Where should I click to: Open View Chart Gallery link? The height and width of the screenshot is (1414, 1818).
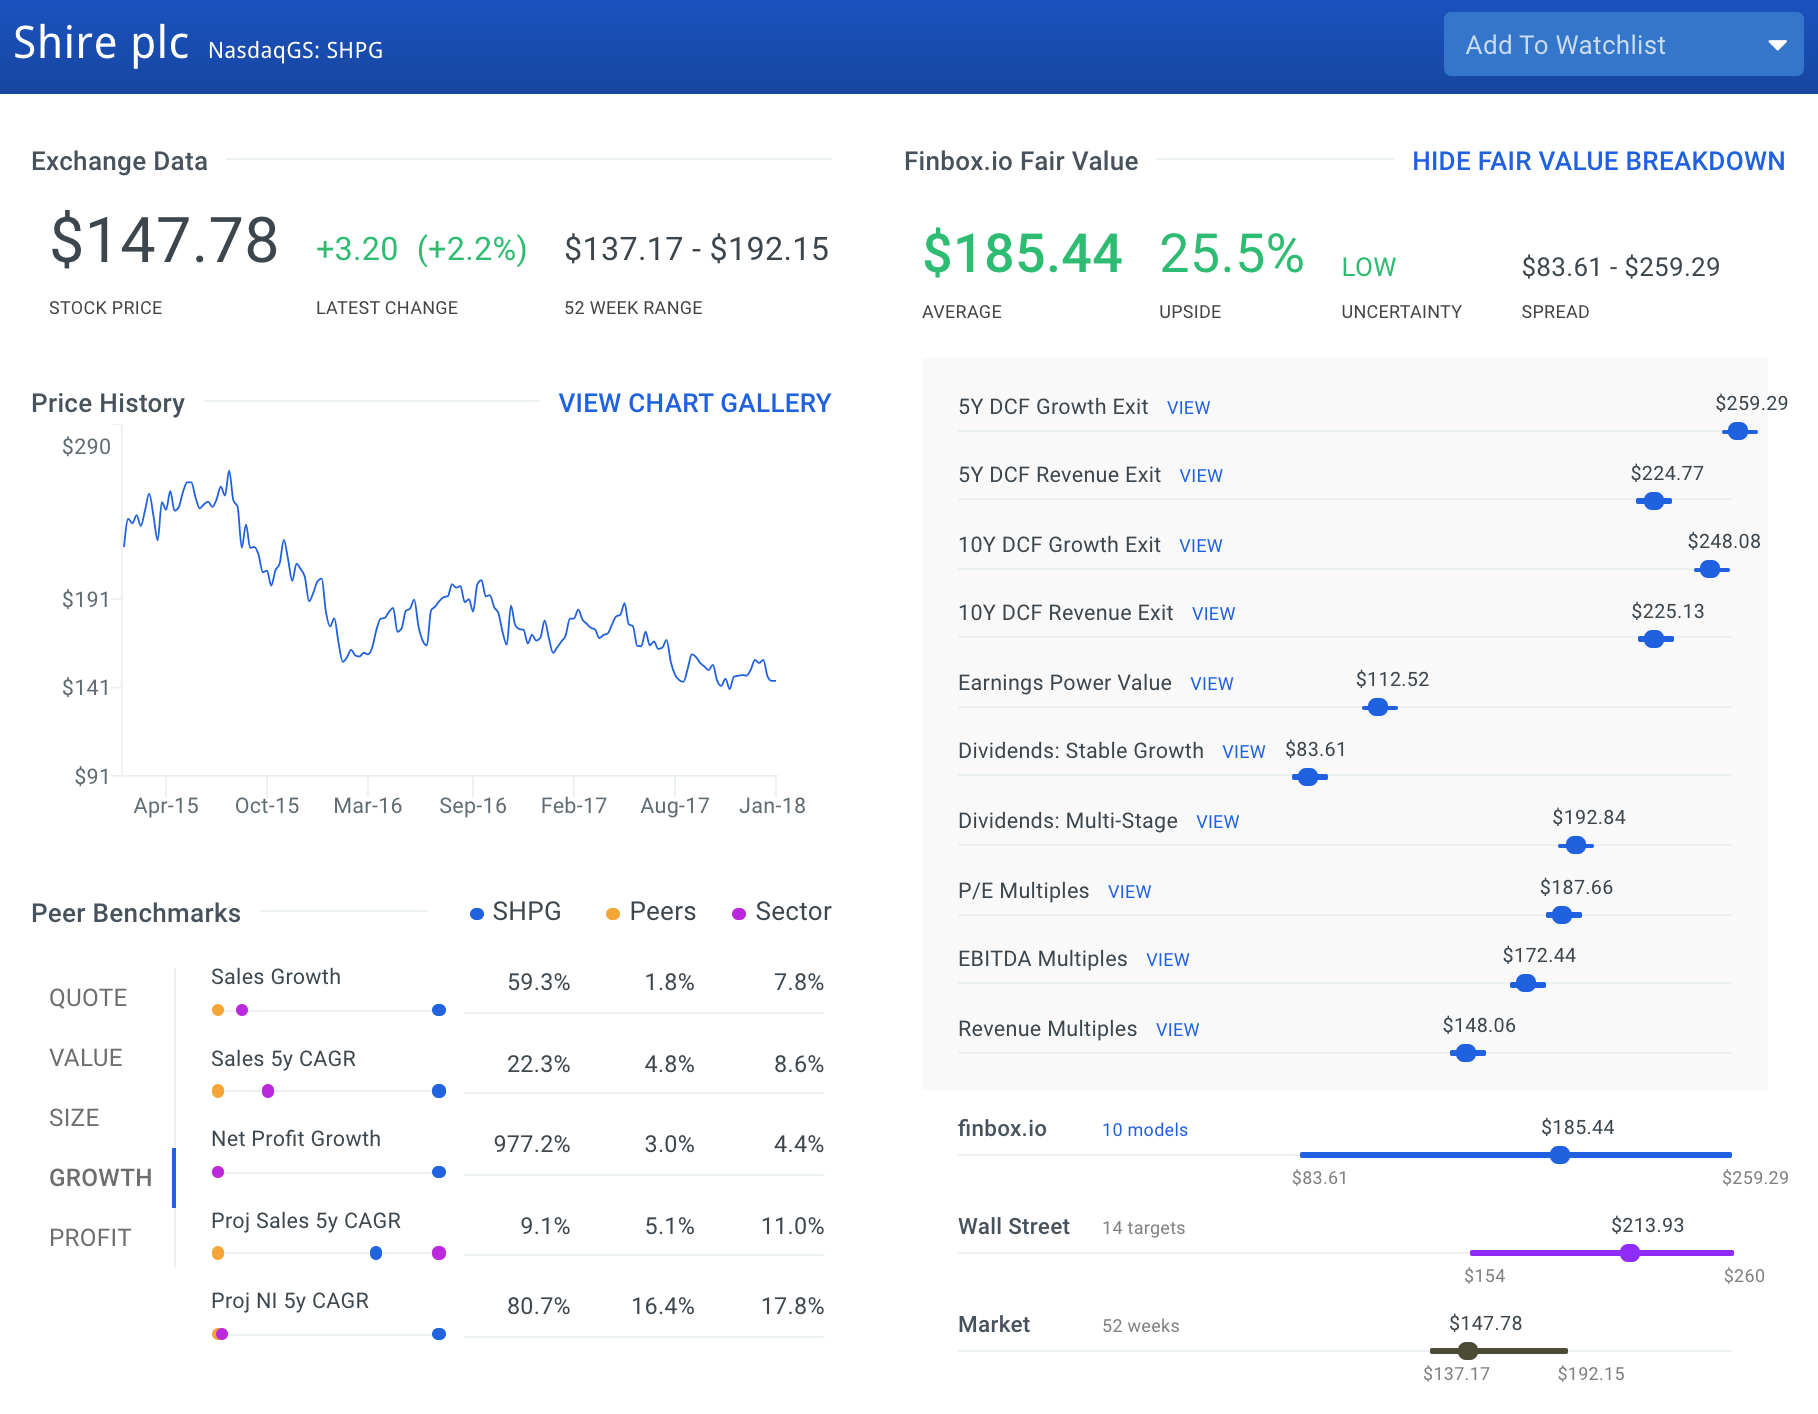(x=695, y=403)
